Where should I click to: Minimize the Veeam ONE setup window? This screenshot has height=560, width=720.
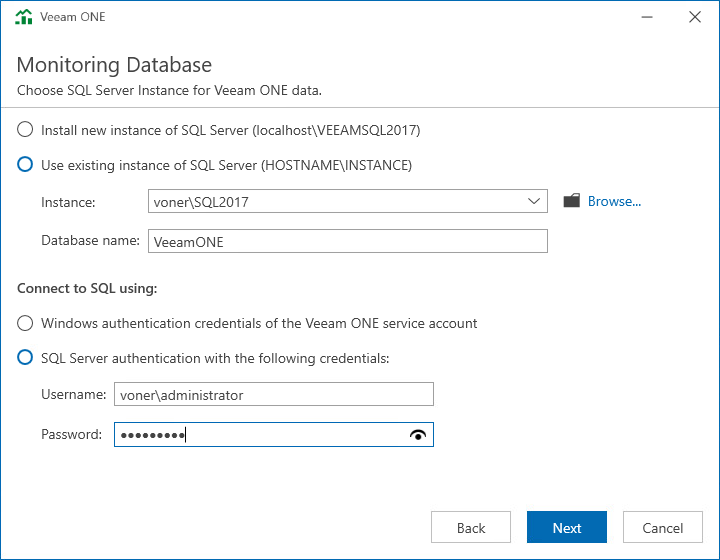coord(647,17)
